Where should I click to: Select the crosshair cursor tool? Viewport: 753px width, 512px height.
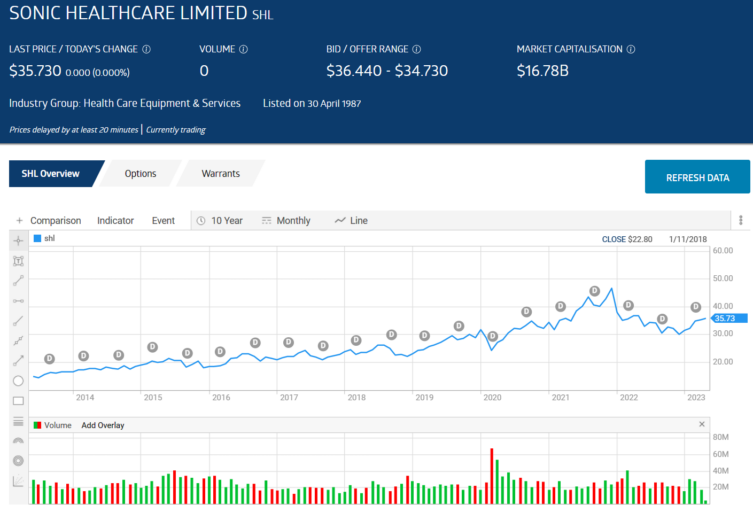point(18,241)
